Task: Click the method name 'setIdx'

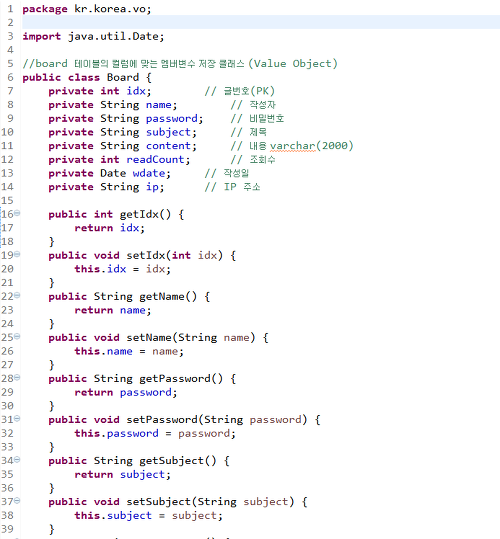Action: (x=146, y=255)
